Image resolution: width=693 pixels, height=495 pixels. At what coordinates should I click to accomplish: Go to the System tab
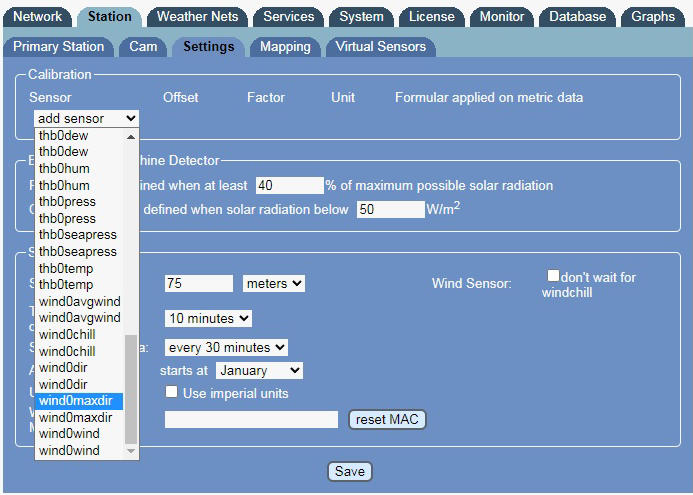pyautogui.click(x=361, y=17)
